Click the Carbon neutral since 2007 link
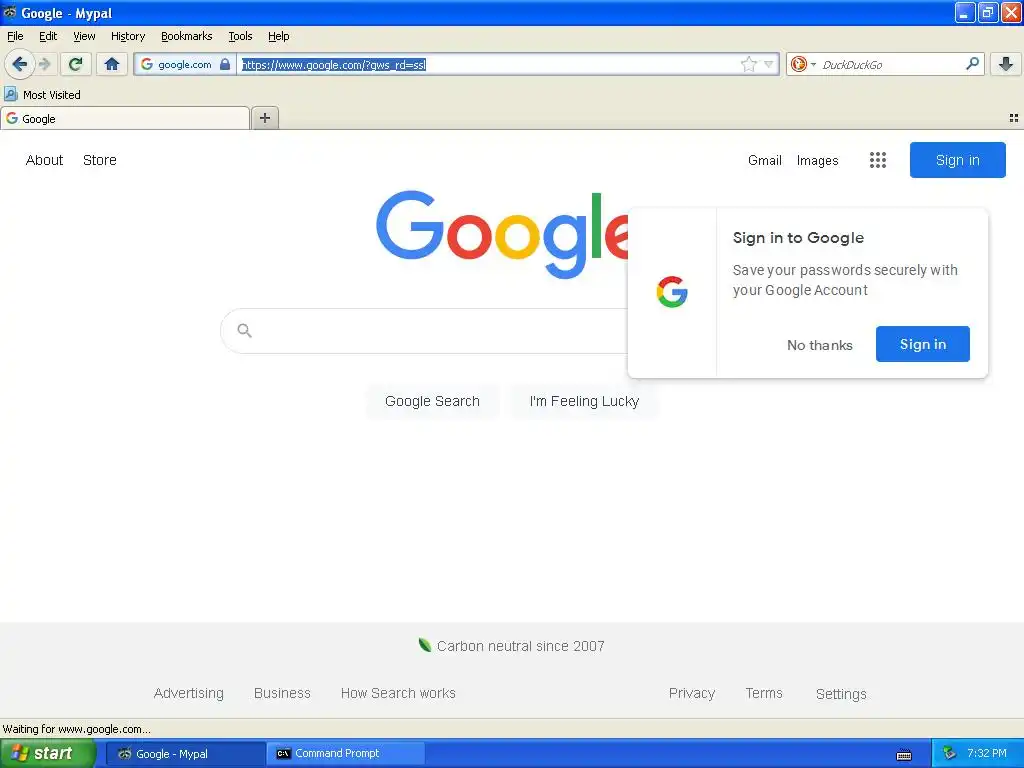The width and height of the screenshot is (1024, 768). coord(520,646)
